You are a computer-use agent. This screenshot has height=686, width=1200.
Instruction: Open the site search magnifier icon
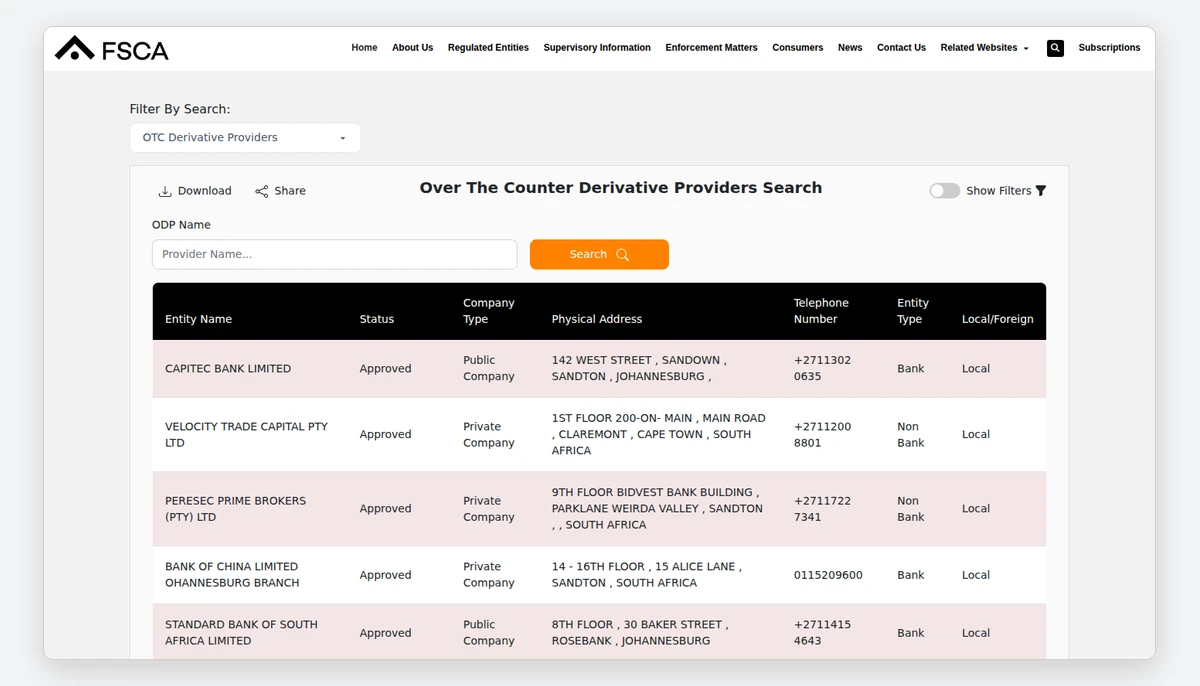[1055, 48]
